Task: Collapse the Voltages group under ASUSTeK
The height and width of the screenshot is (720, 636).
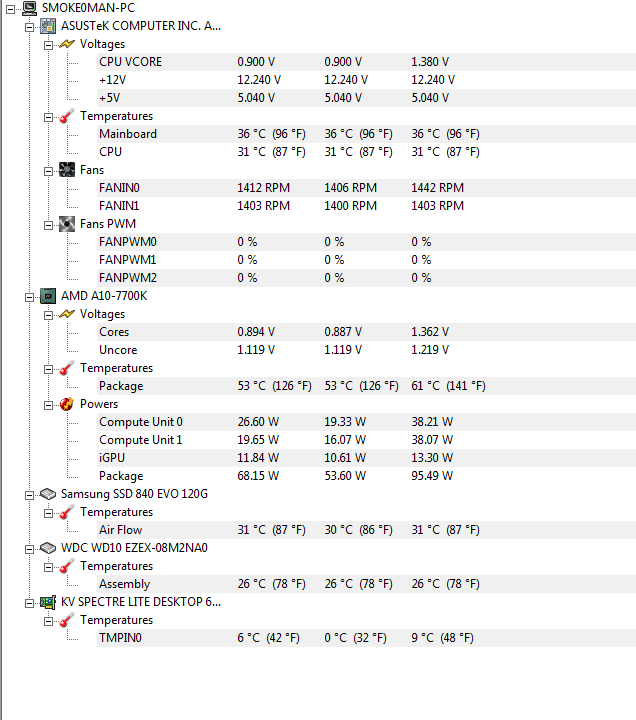Action: click(48, 45)
